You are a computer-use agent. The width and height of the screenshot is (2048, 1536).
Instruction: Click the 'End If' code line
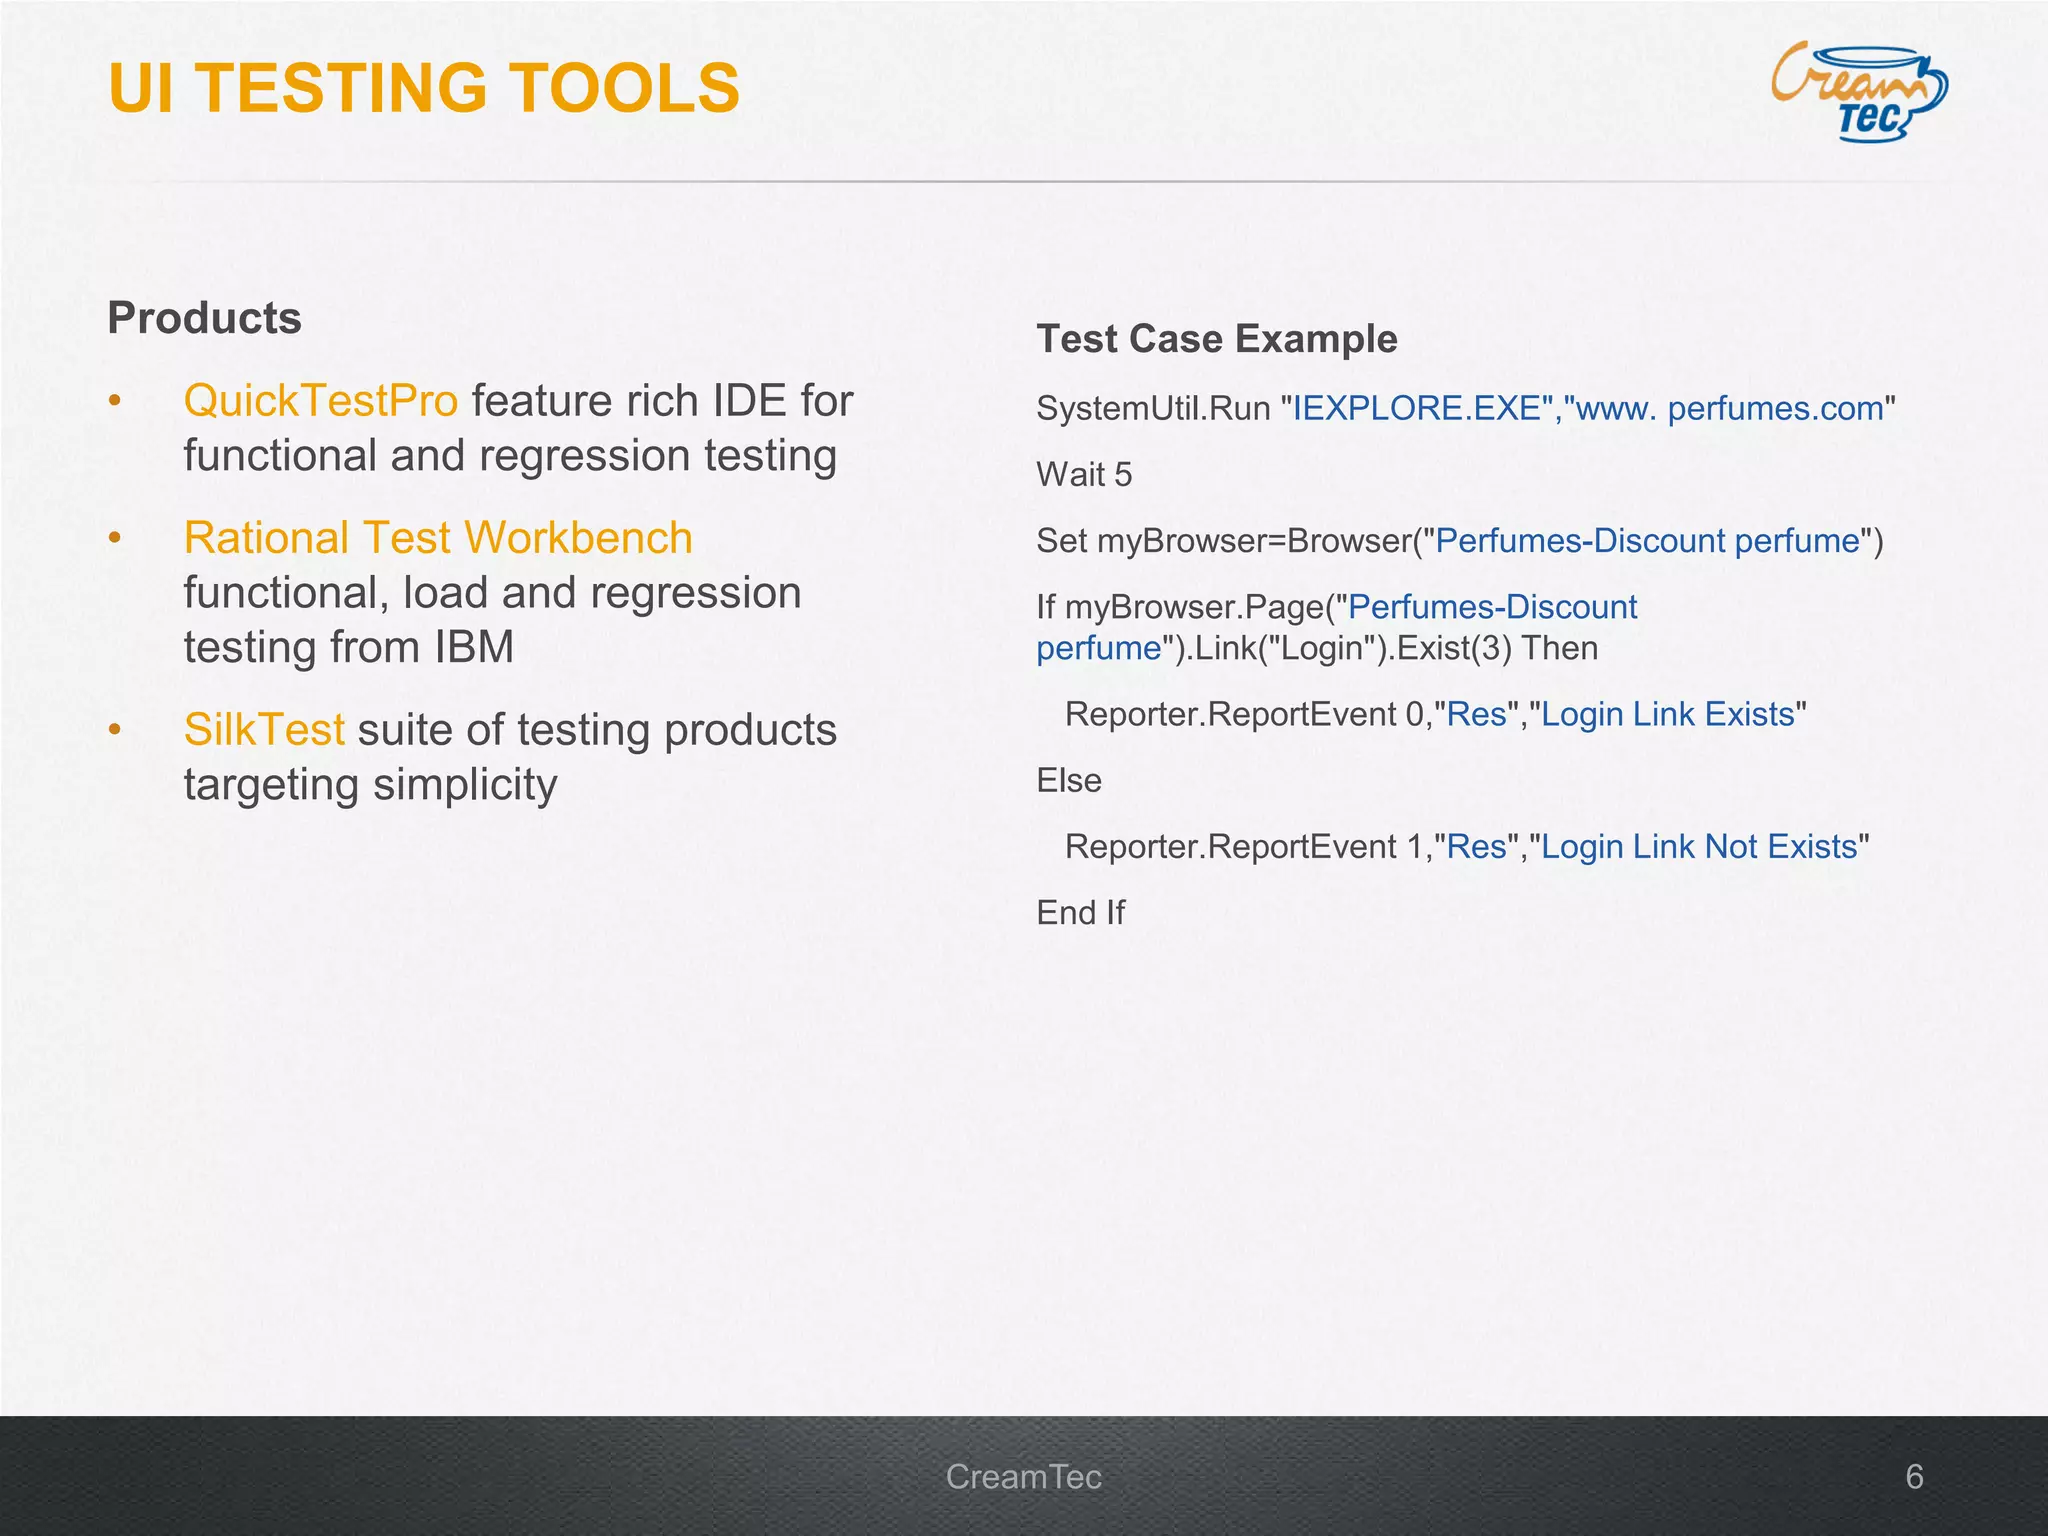point(1080,913)
